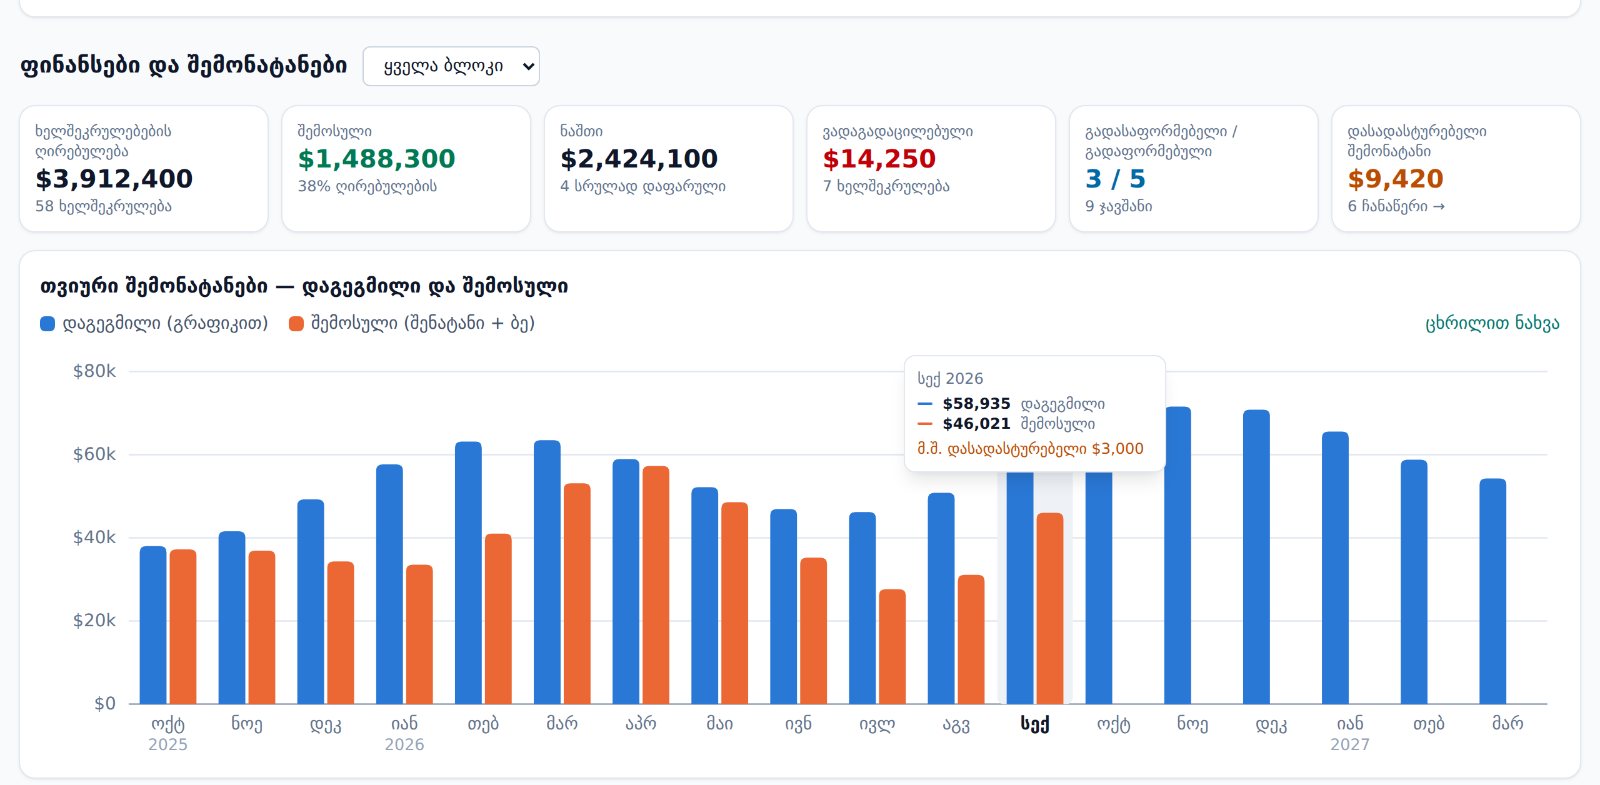Click the blue planned bar for January 2027

(x=1335, y=568)
